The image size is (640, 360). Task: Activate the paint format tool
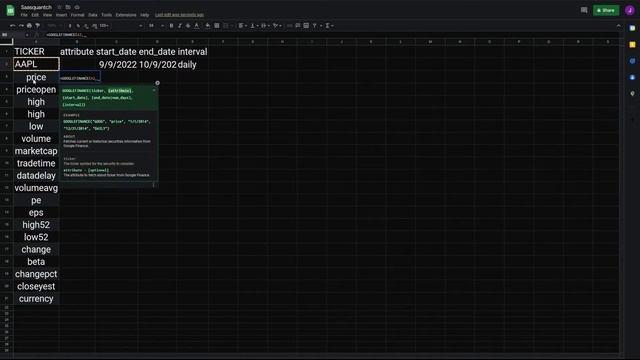click(x=38, y=25)
